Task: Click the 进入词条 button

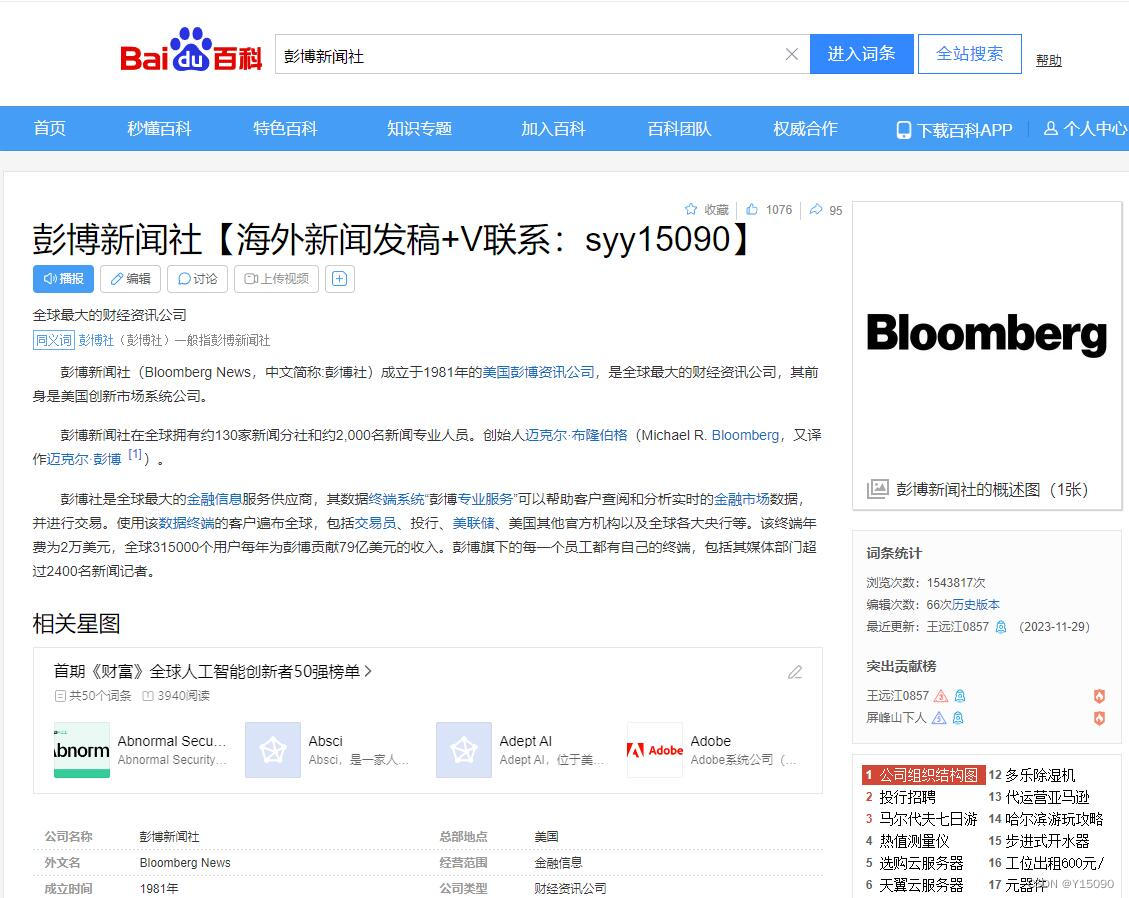Action: [861, 54]
